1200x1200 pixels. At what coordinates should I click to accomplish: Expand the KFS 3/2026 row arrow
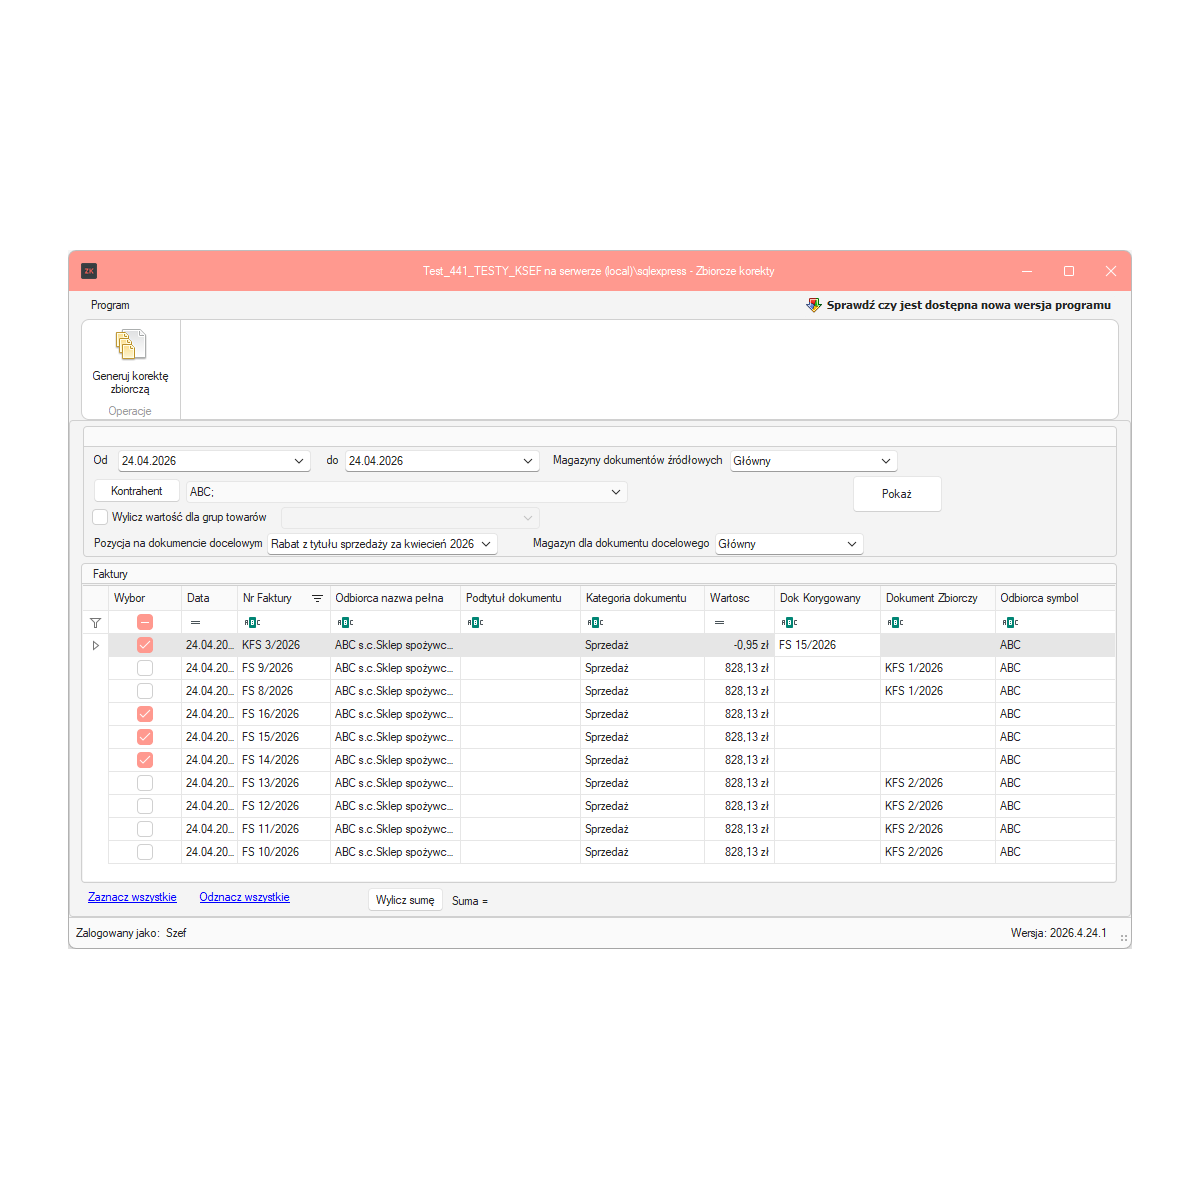(96, 645)
